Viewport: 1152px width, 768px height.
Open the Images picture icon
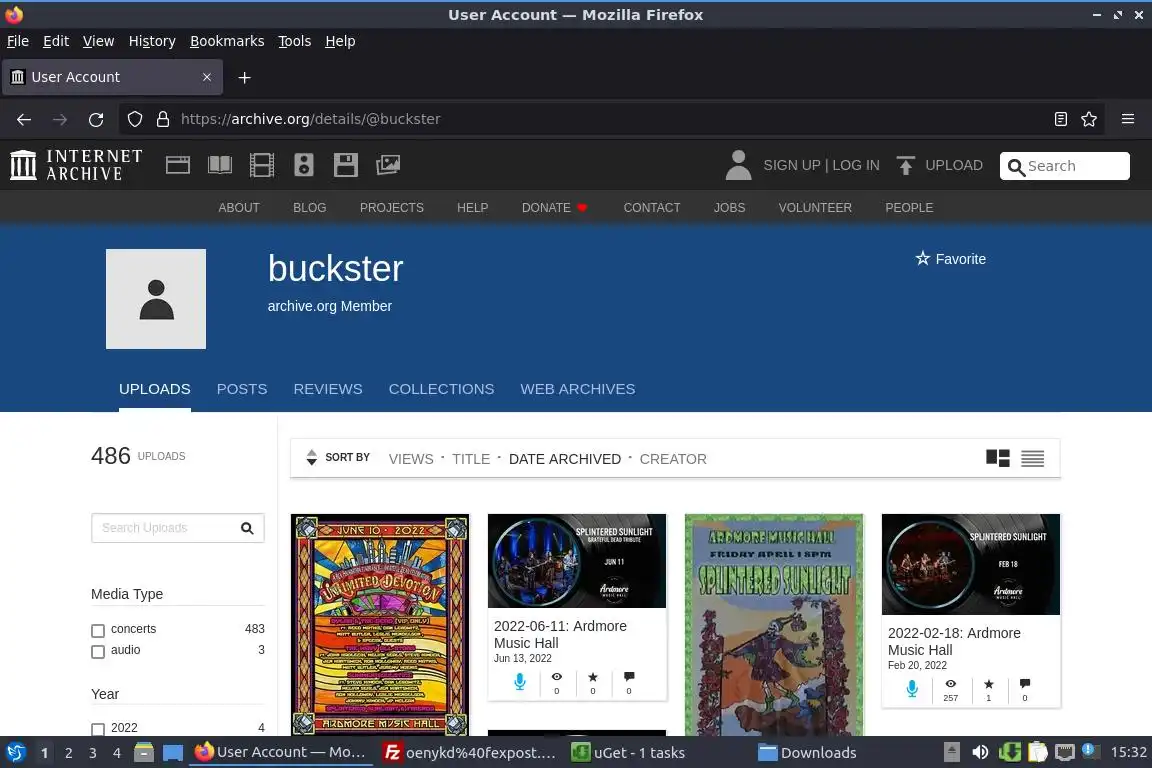(x=388, y=165)
